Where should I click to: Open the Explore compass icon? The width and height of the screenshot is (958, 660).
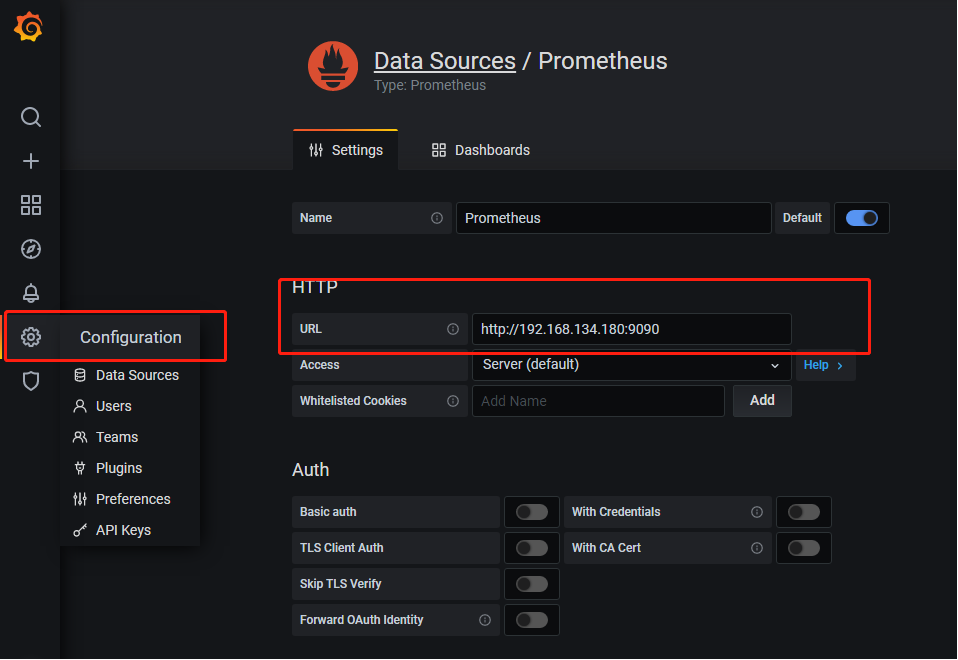[31, 249]
